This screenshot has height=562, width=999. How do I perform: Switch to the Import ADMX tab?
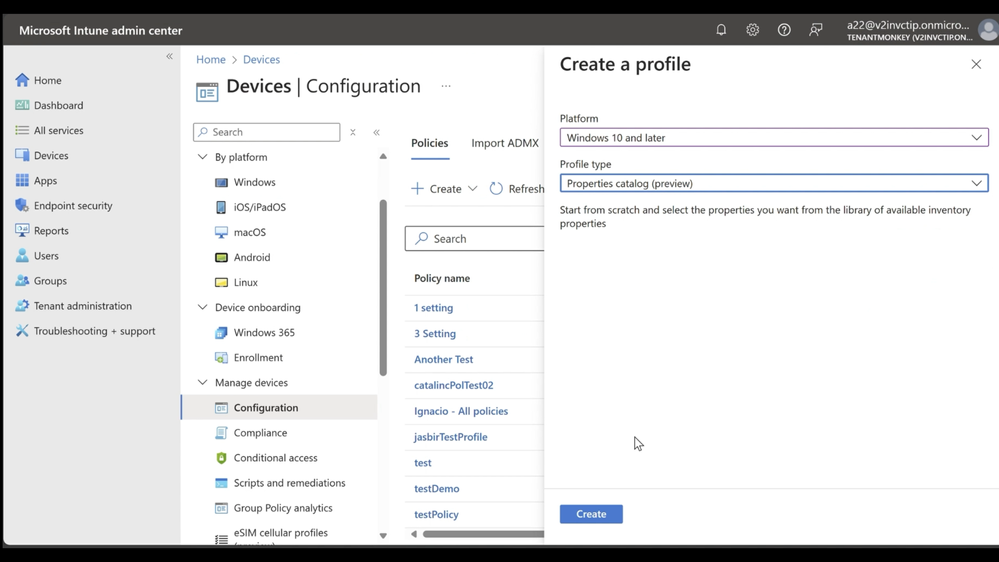point(505,143)
